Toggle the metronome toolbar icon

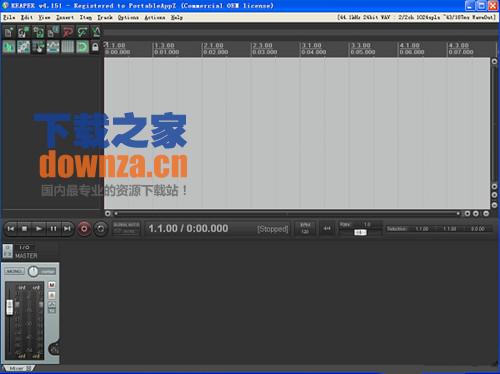(96, 32)
